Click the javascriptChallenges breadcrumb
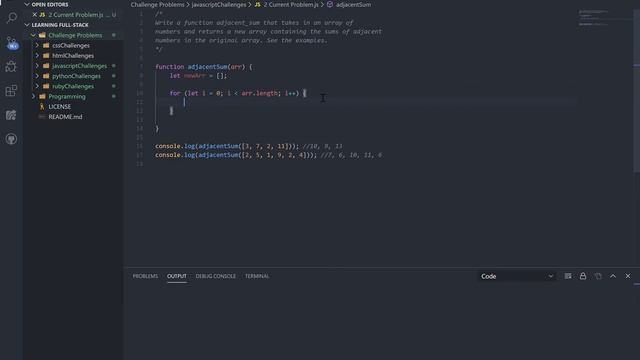Viewport: 640px width, 360px height. tap(219, 4)
